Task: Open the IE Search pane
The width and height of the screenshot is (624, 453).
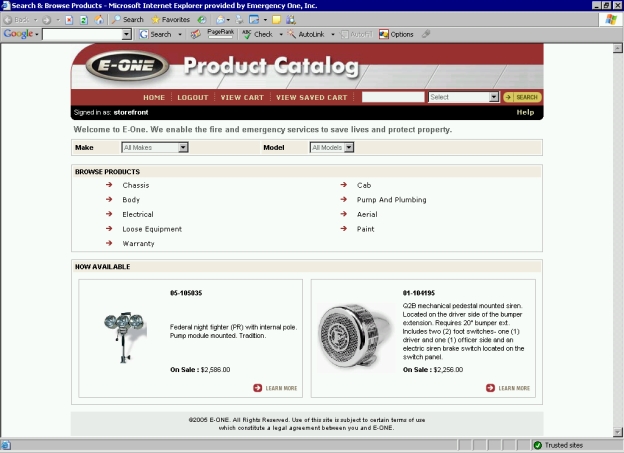Action: (127, 20)
